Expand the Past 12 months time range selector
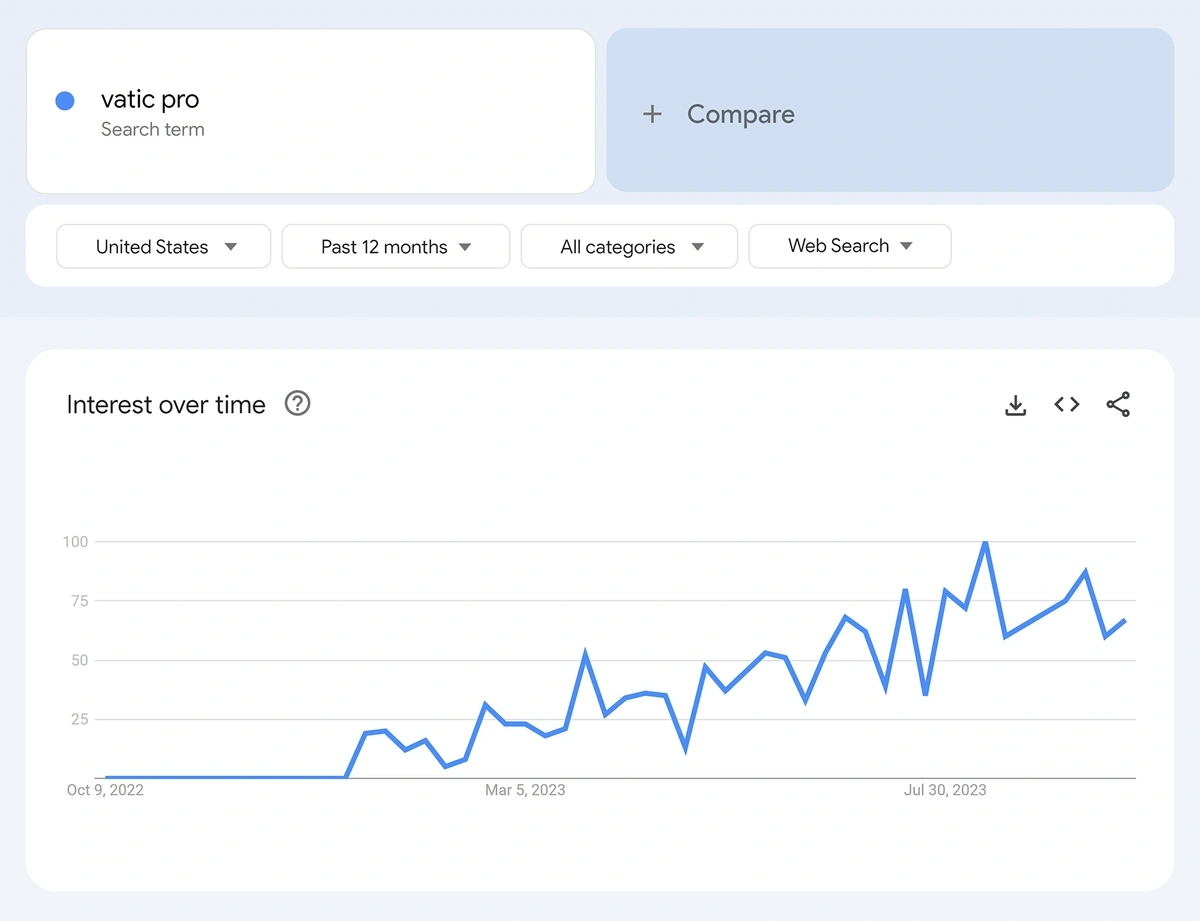This screenshot has height=921, width=1200. pos(395,246)
